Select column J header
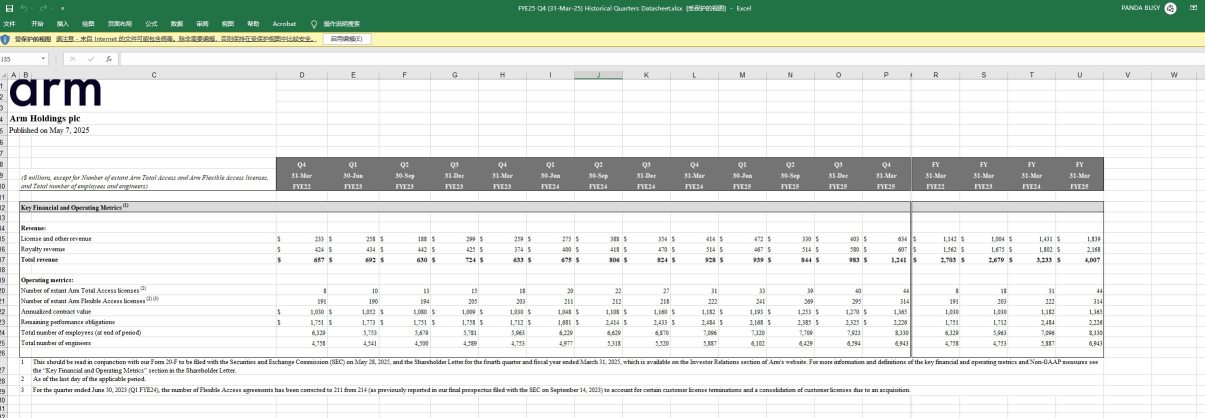 coord(598,75)
